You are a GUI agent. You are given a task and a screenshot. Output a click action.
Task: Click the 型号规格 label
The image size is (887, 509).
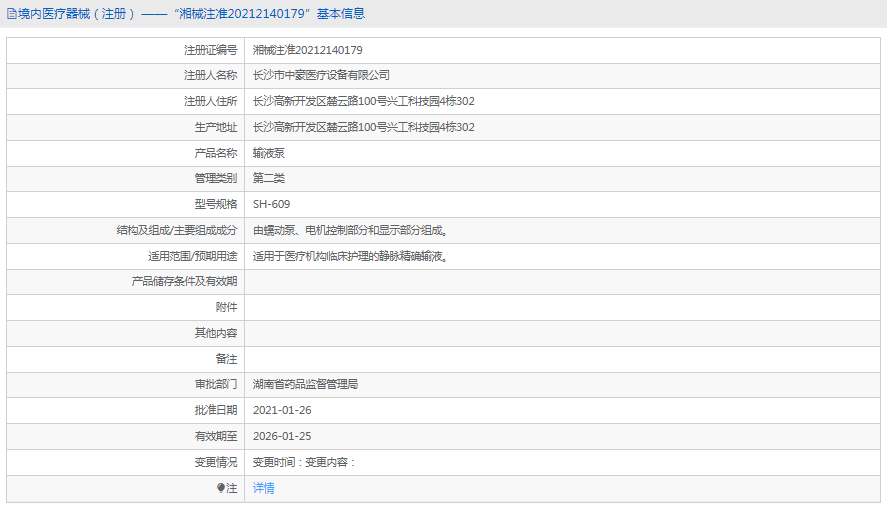(x=216, y=204)
